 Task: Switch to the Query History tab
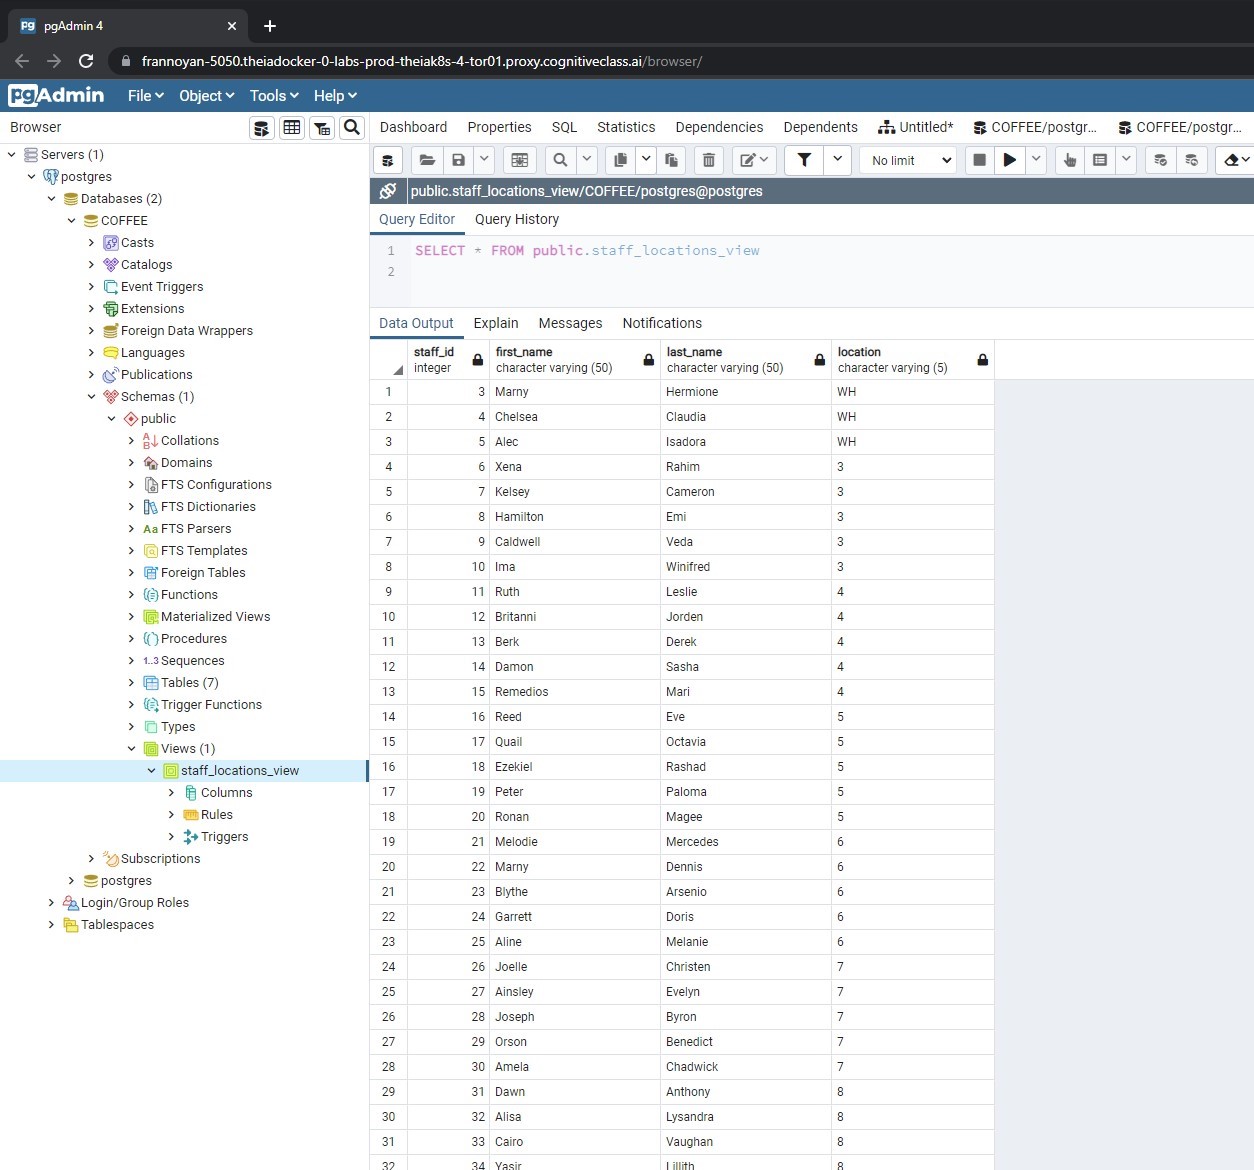[x=517, y=219]
